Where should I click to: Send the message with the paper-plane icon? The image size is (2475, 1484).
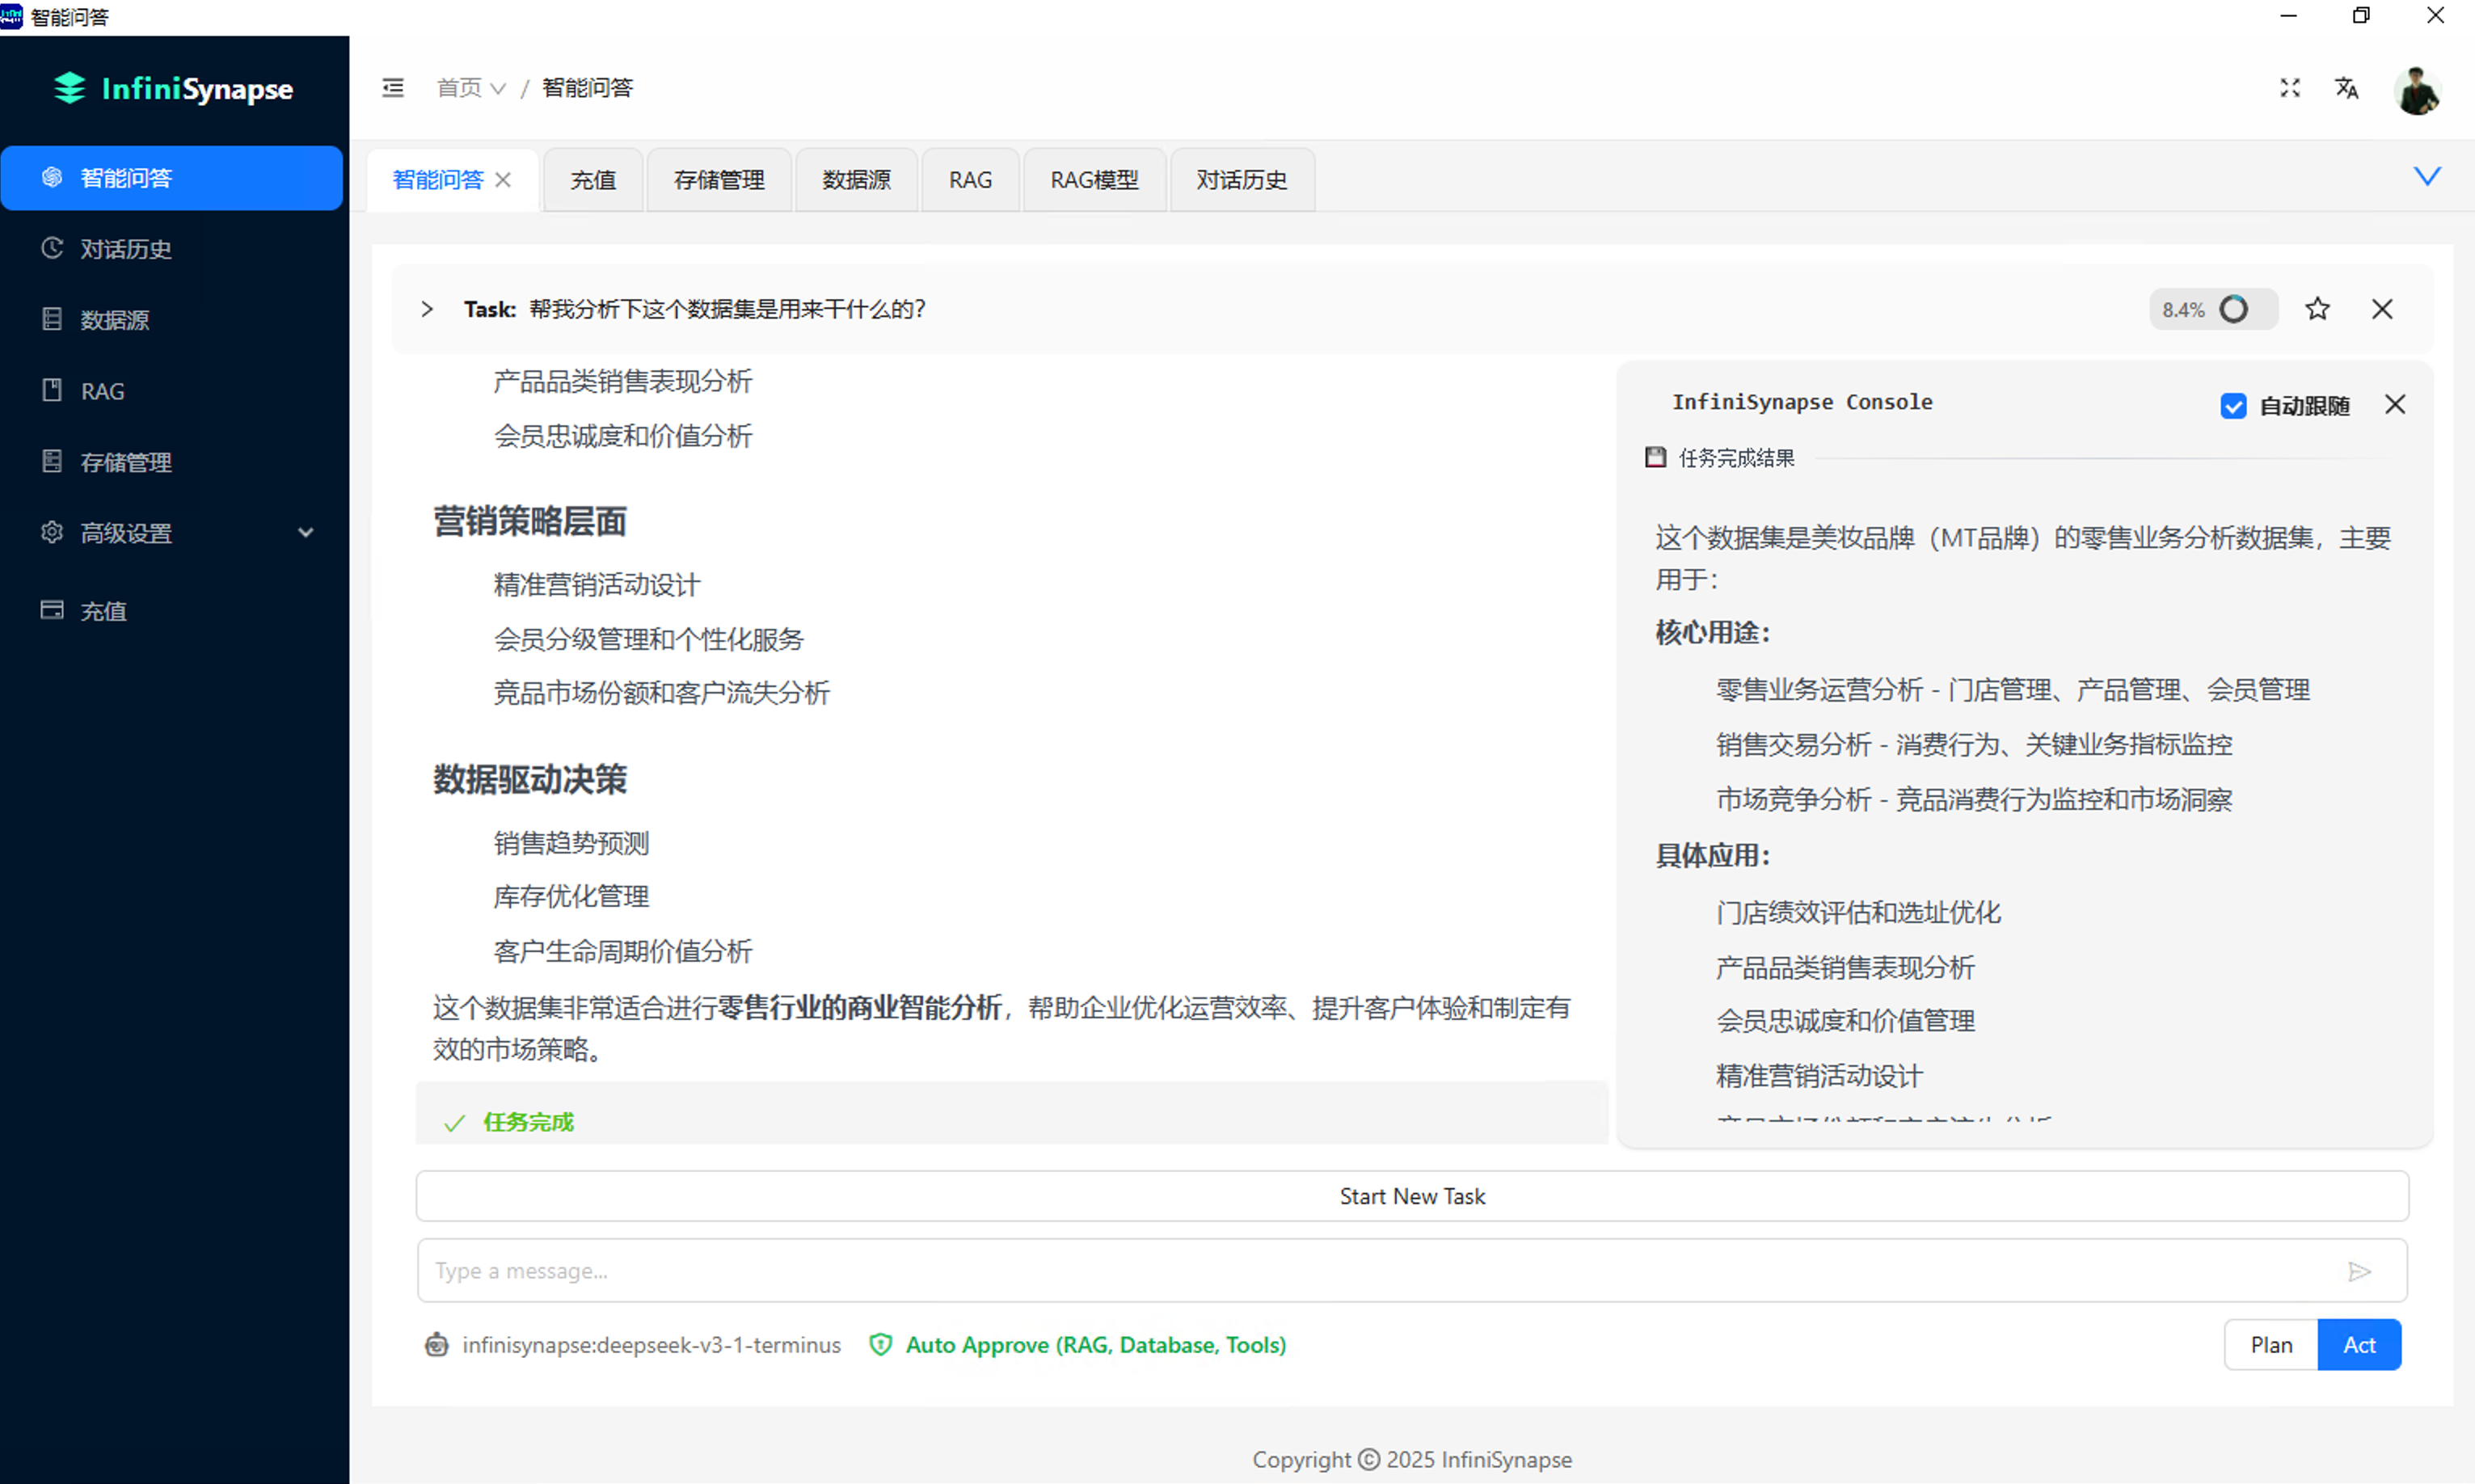(2359, 1271)
